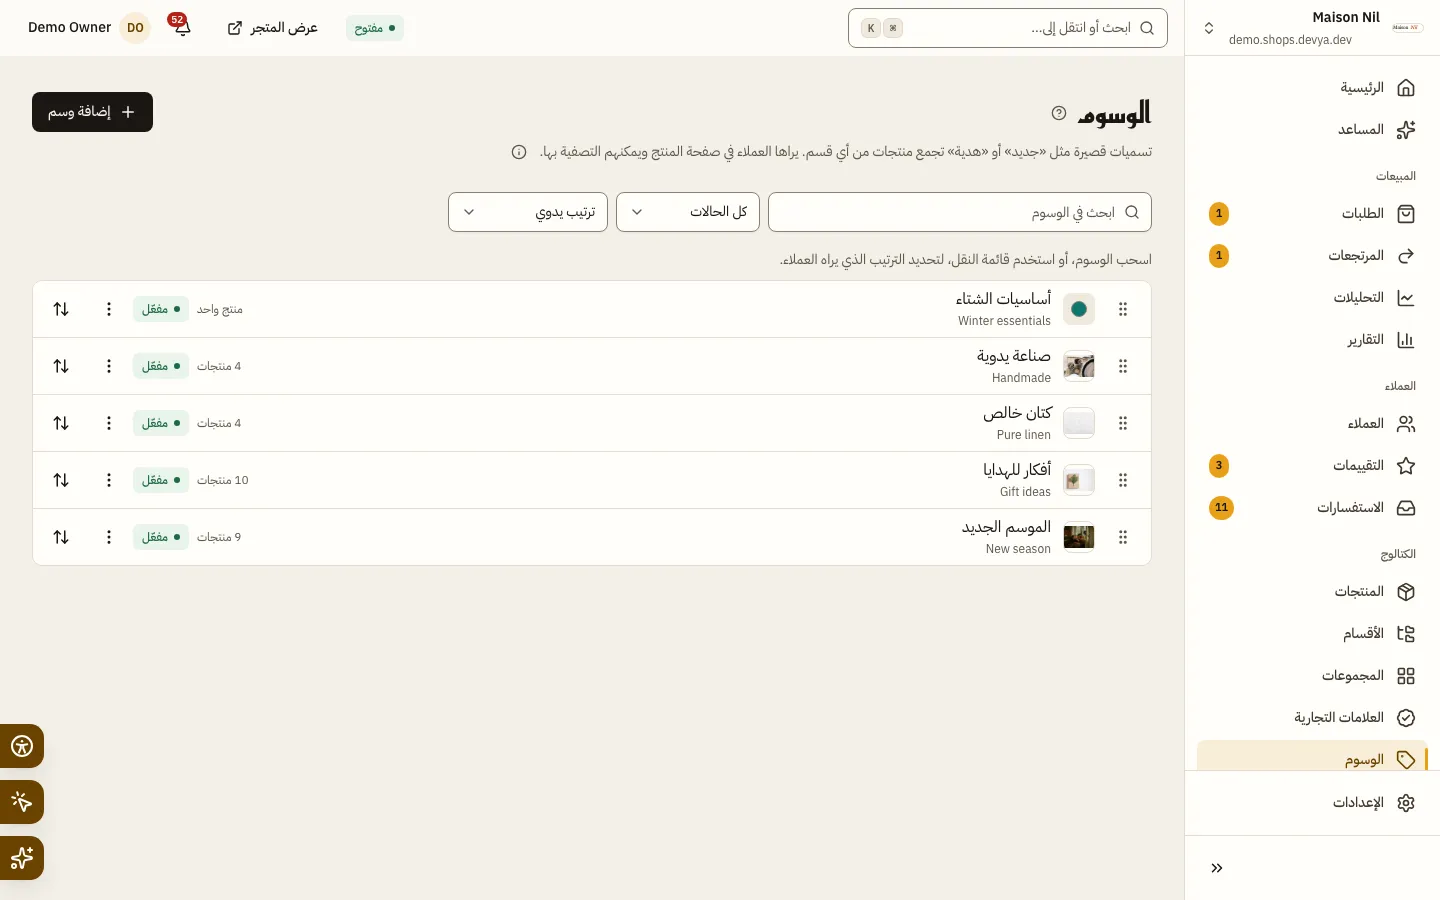
Task: Click عرض المتجر link
Action: 272,28
